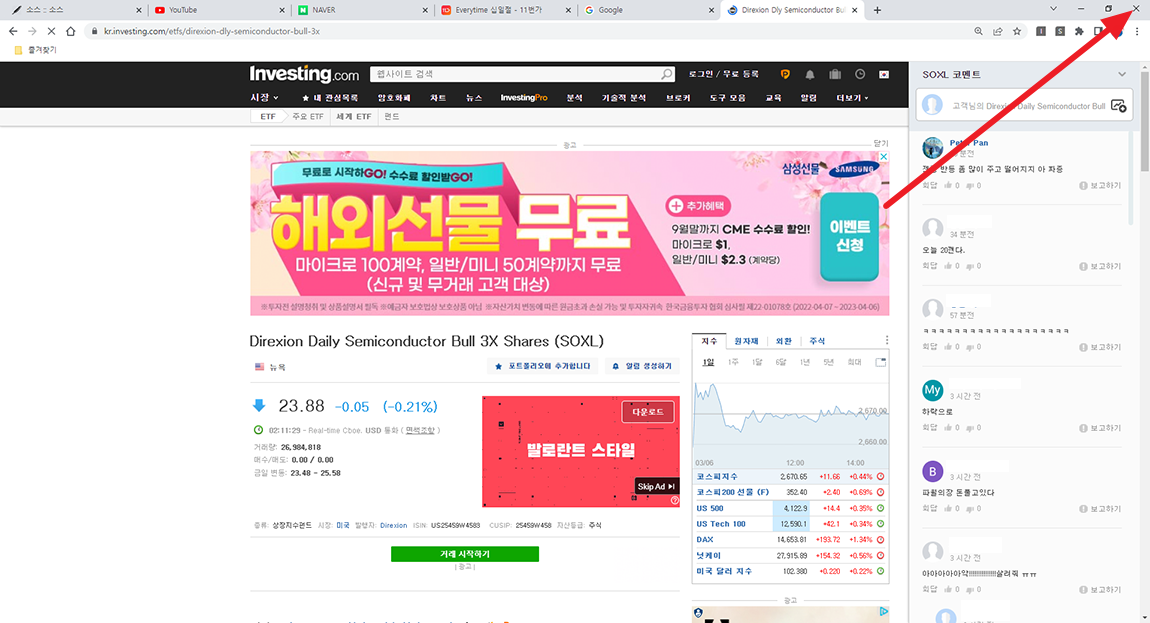Click the 알림 생성하기 button

(642, 366)
